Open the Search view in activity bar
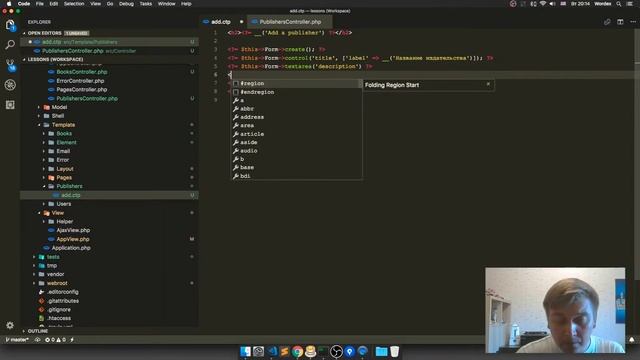 point(10,44)
